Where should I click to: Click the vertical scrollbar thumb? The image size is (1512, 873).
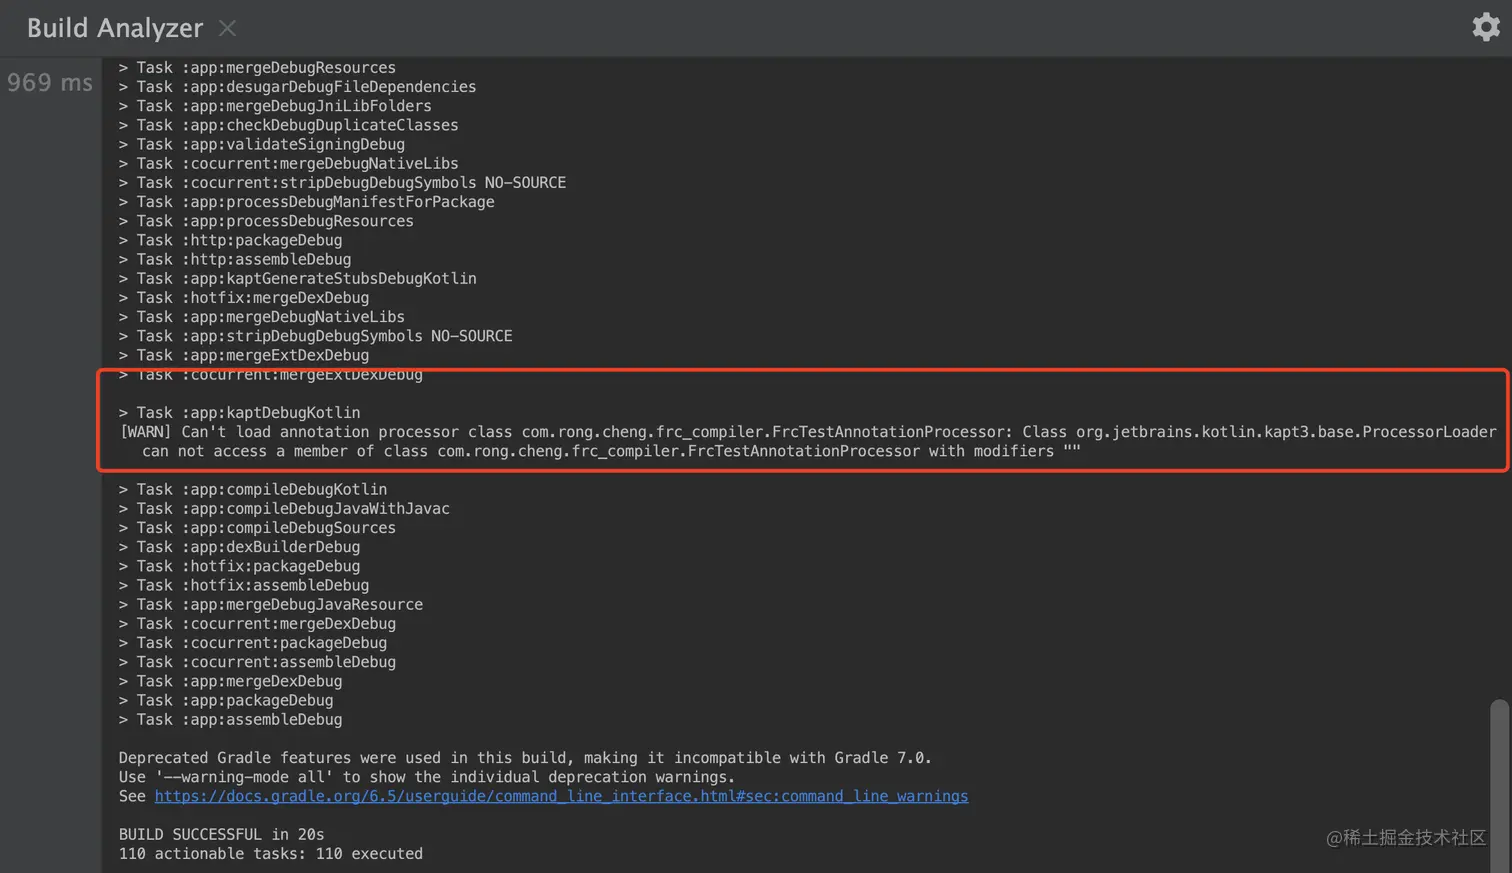coord(1498,785)
